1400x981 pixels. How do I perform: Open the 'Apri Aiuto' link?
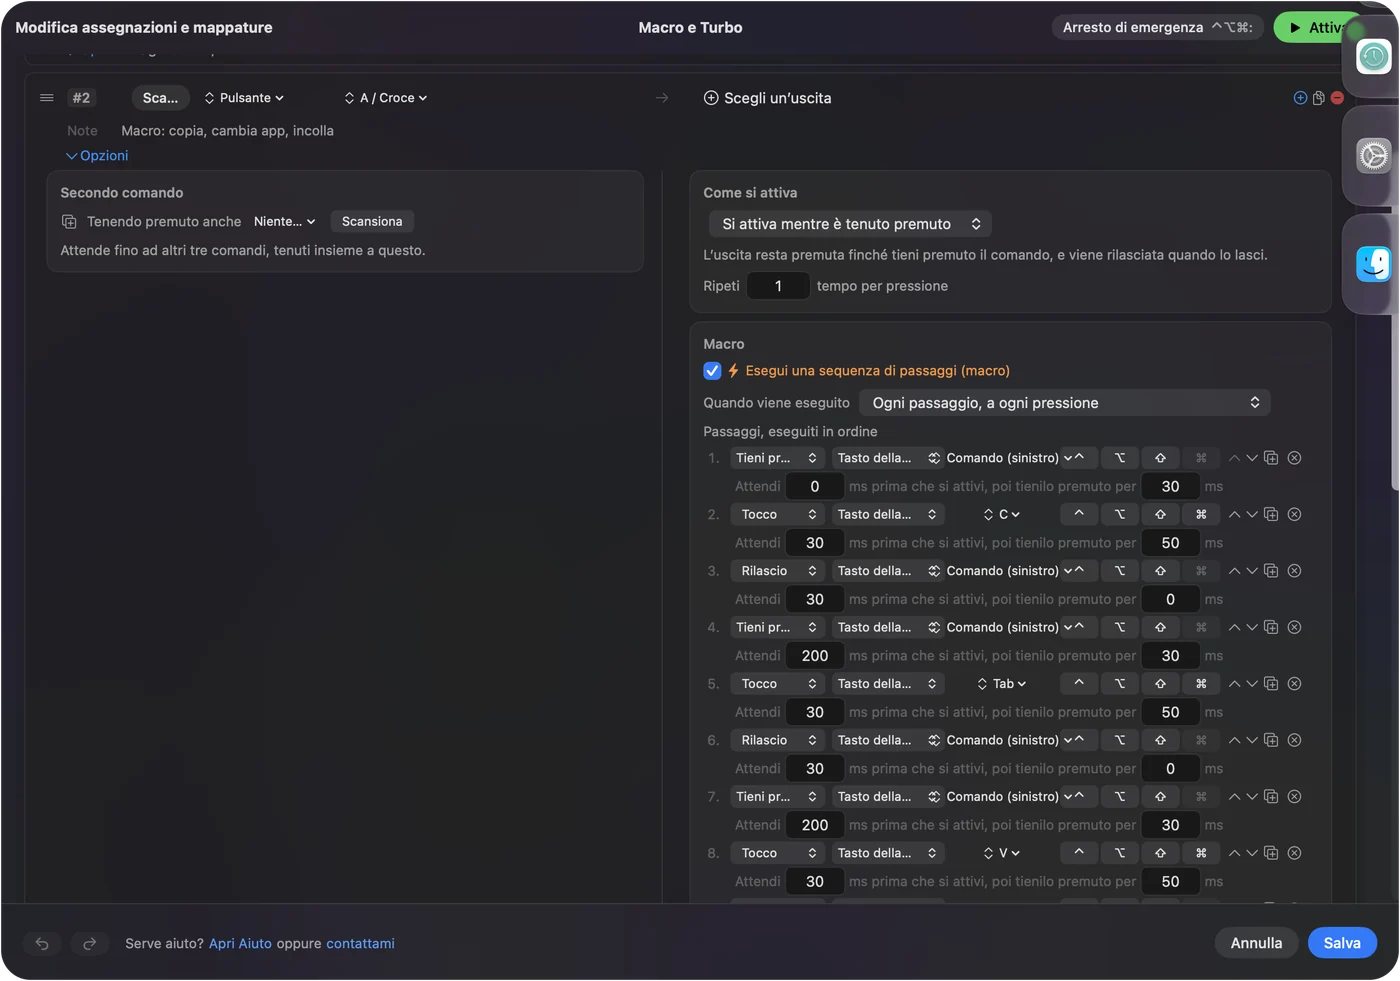[240, 944]
